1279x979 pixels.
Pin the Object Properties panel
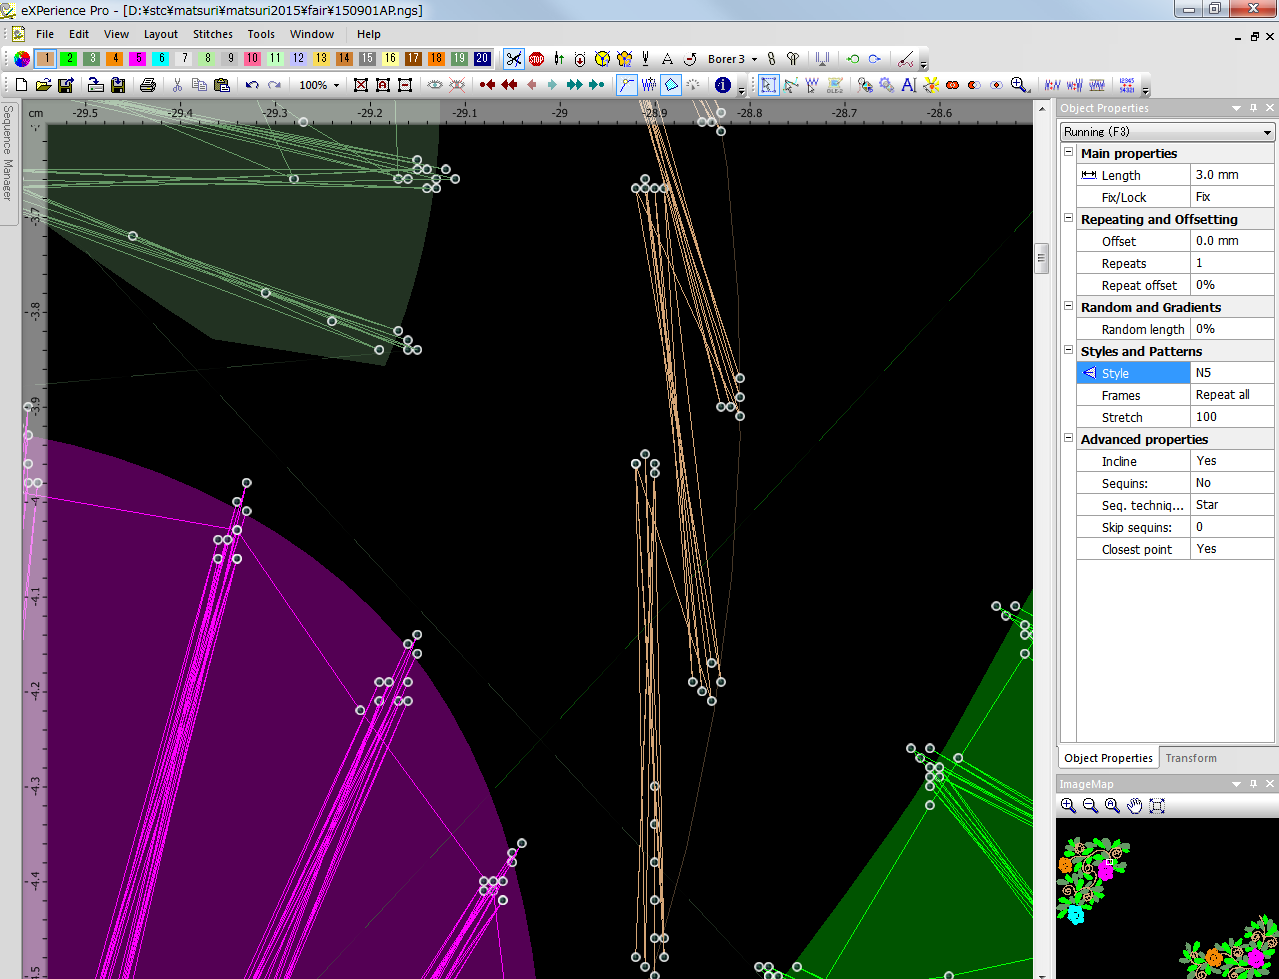pos(1253,108)
